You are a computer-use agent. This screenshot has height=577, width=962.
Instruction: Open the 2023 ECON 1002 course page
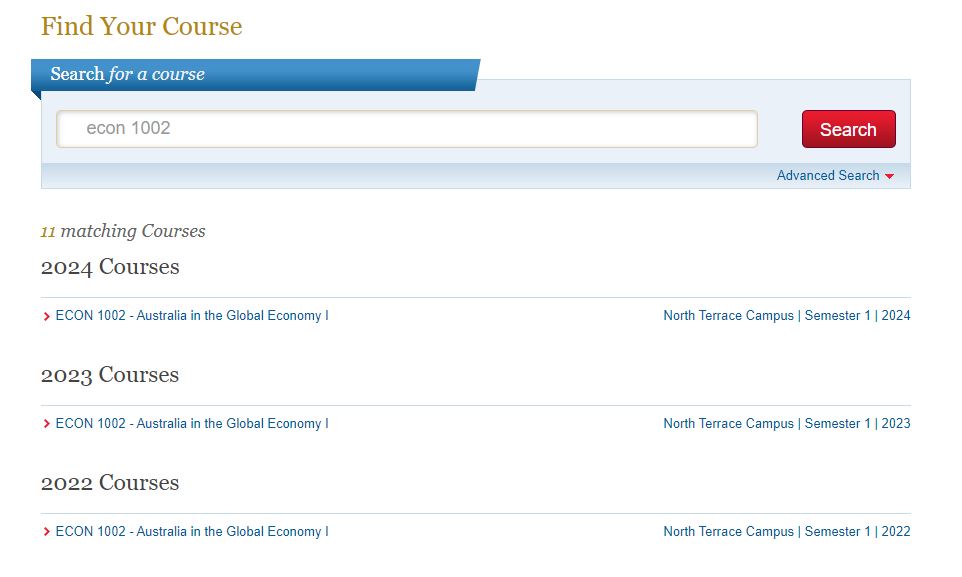coord(192,423)
